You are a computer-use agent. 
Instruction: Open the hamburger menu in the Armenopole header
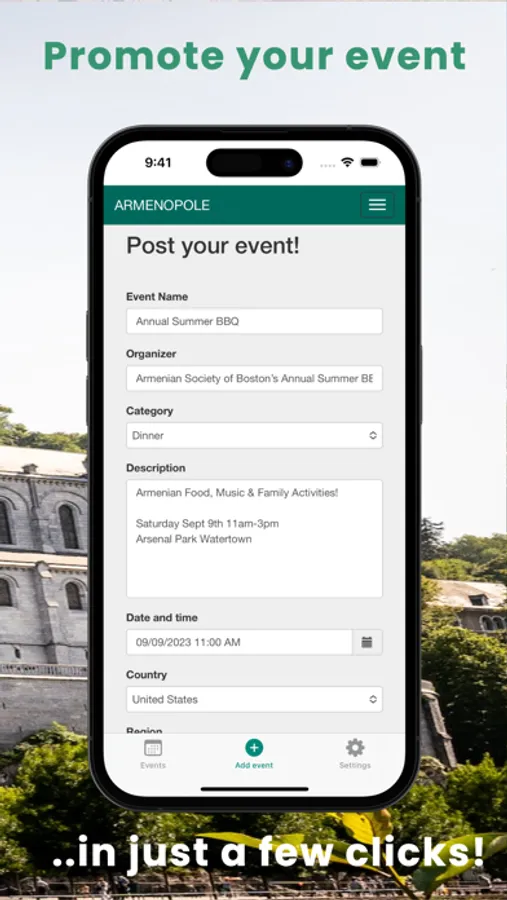pyautogui.click(x=377, y=205)
